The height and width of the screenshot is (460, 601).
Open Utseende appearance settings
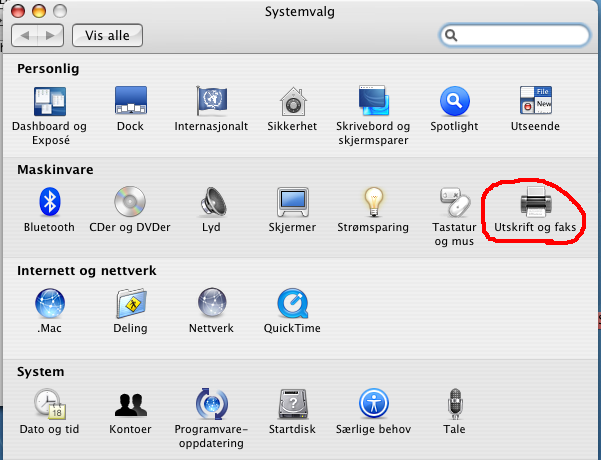click(535, 102)
